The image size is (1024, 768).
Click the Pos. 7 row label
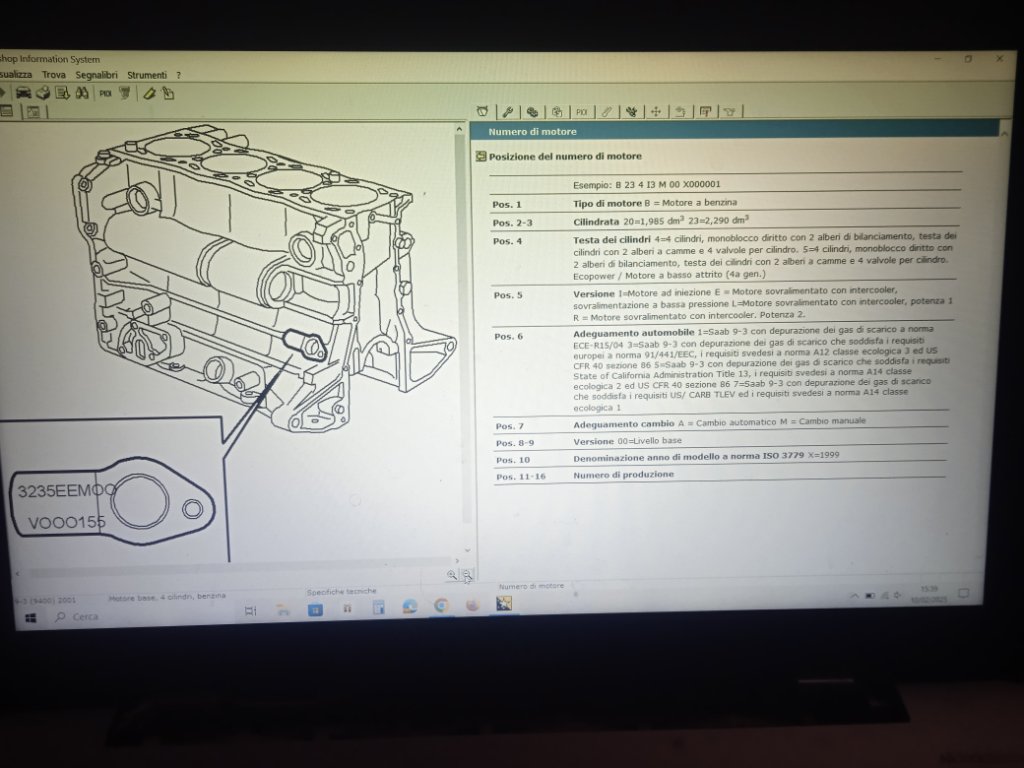509,426
